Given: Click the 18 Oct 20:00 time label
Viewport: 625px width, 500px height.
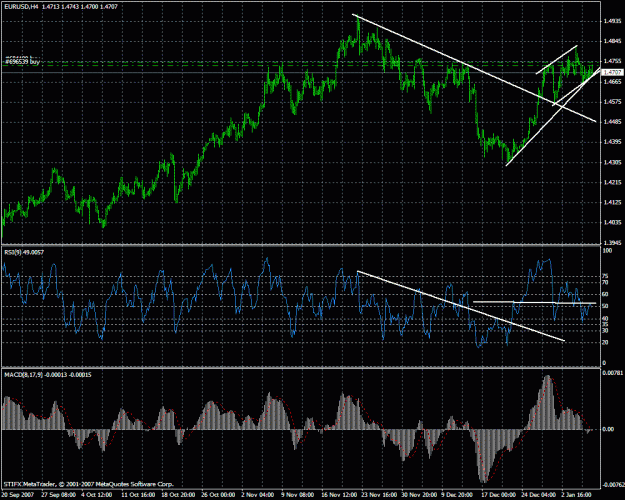Looking at the screenshot, I should pyautogui.click(x=178, y=494).
